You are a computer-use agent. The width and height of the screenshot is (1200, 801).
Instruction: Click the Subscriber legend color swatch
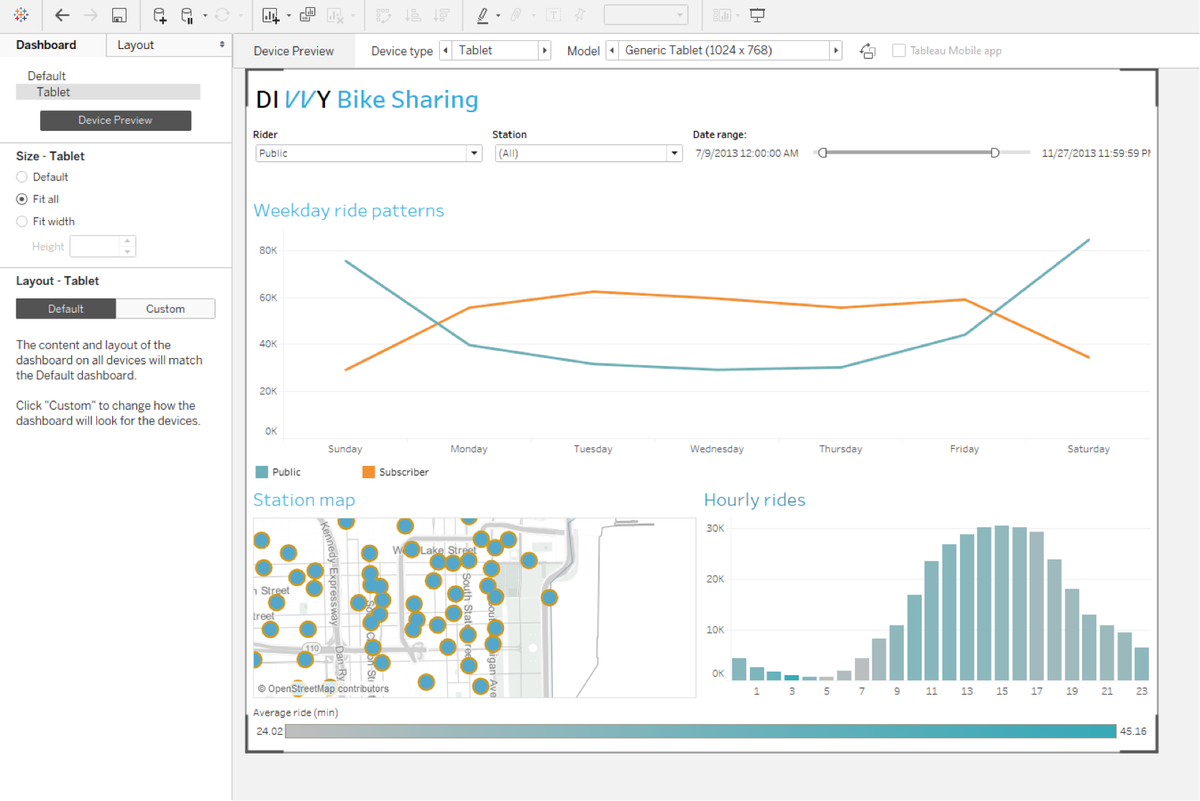tap(368, 471)
